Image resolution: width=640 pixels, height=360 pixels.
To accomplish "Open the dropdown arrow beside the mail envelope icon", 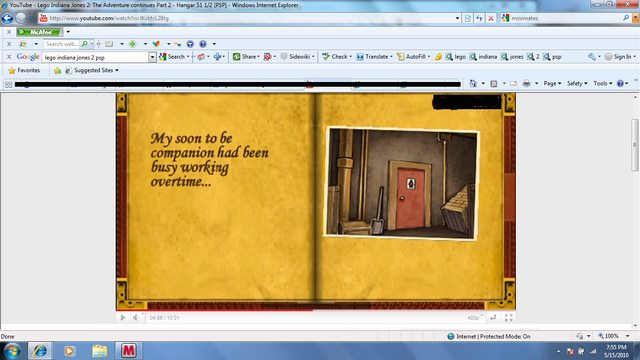I will [x=122, y=44].
